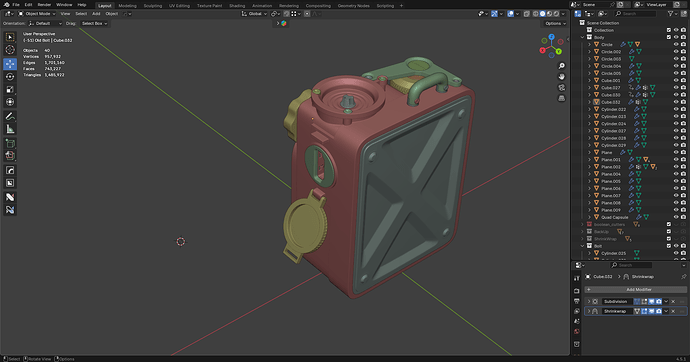
Task: Open the outliner filter funnel icon
Action: [670, 14]
